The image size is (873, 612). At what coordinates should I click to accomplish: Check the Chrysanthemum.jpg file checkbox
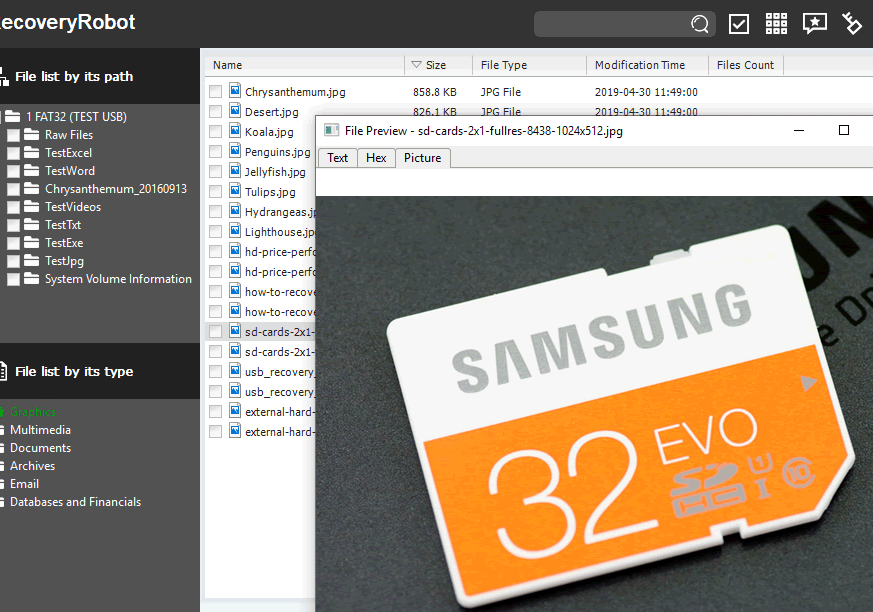pyautogui.click(x=215, y=91)
